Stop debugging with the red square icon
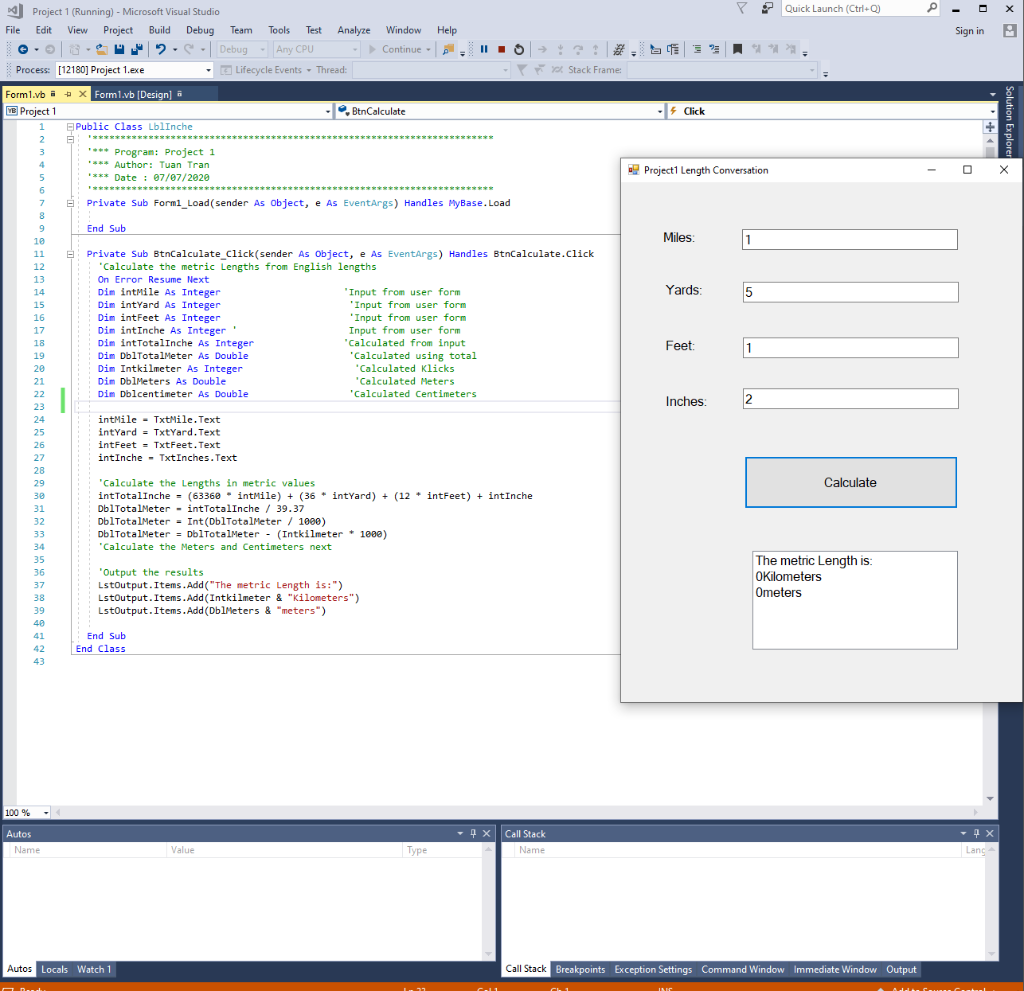Viewport: 1024px width, 991px height. (x=501, y=49)
